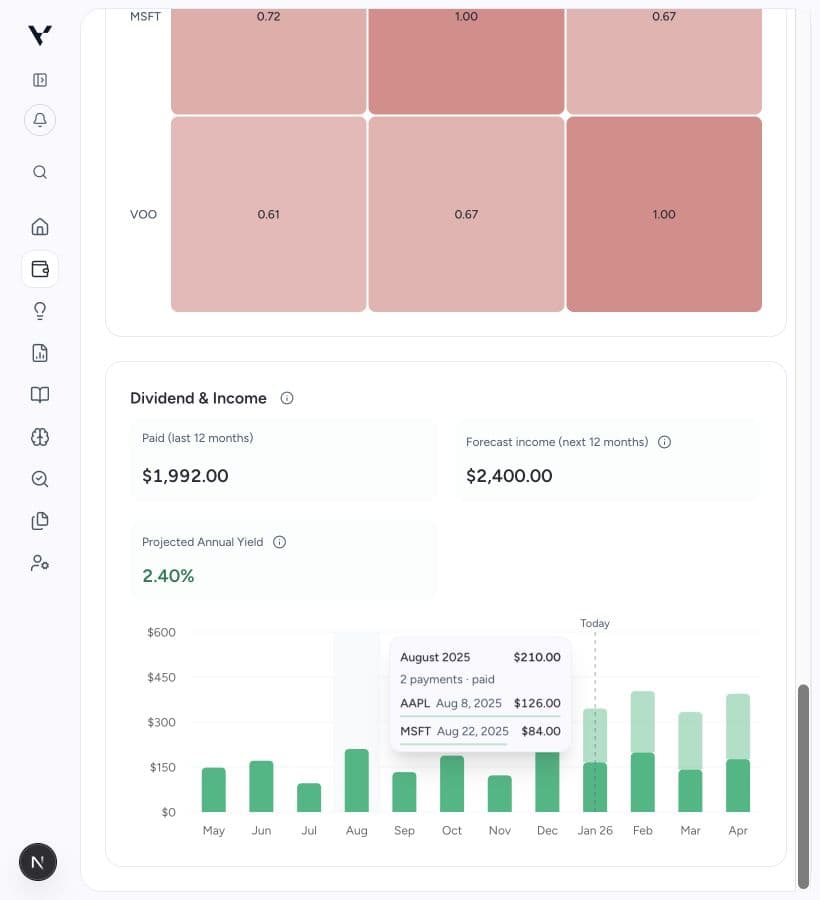The height and width of the screenshot is (900, 820).
Task: Click the MSFT row 1.00 heatmap cell
Action: 466,61
